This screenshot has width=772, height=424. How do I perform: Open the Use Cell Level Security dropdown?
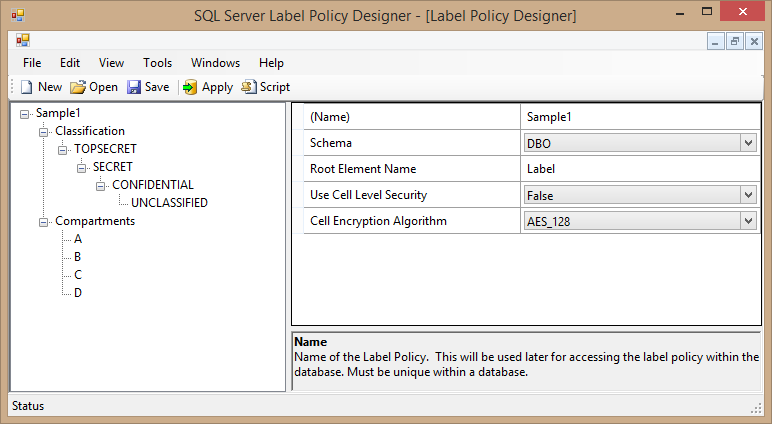pos(748,195)
